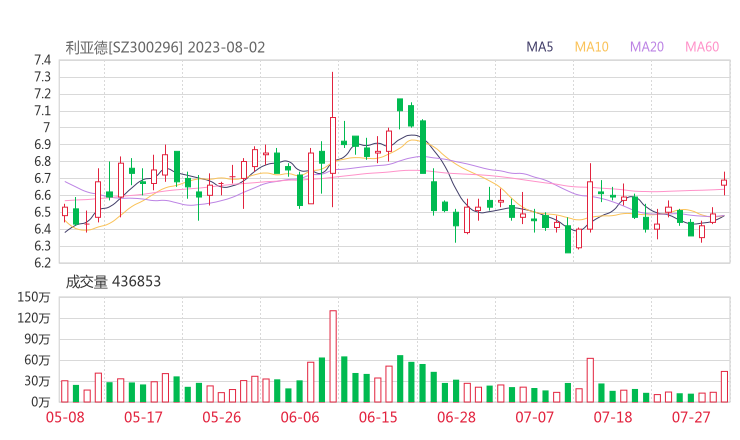
Task: Click the 06-15 date axis label
Action: coord(378,417)
